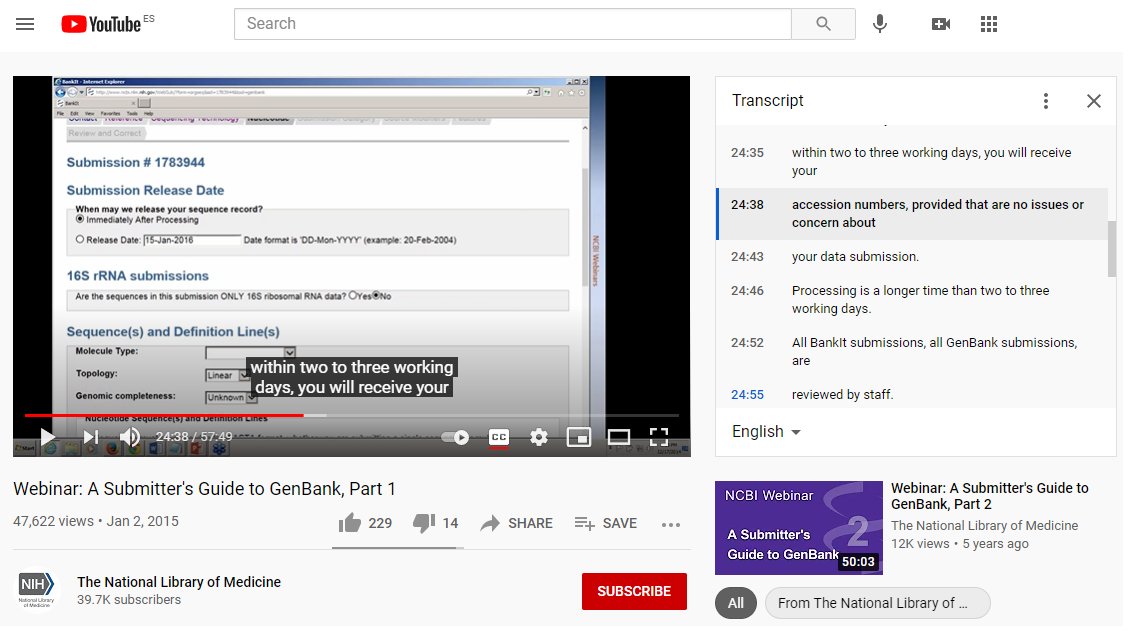
Task: Click the magnifier search button
Action: tap(823, 24)
